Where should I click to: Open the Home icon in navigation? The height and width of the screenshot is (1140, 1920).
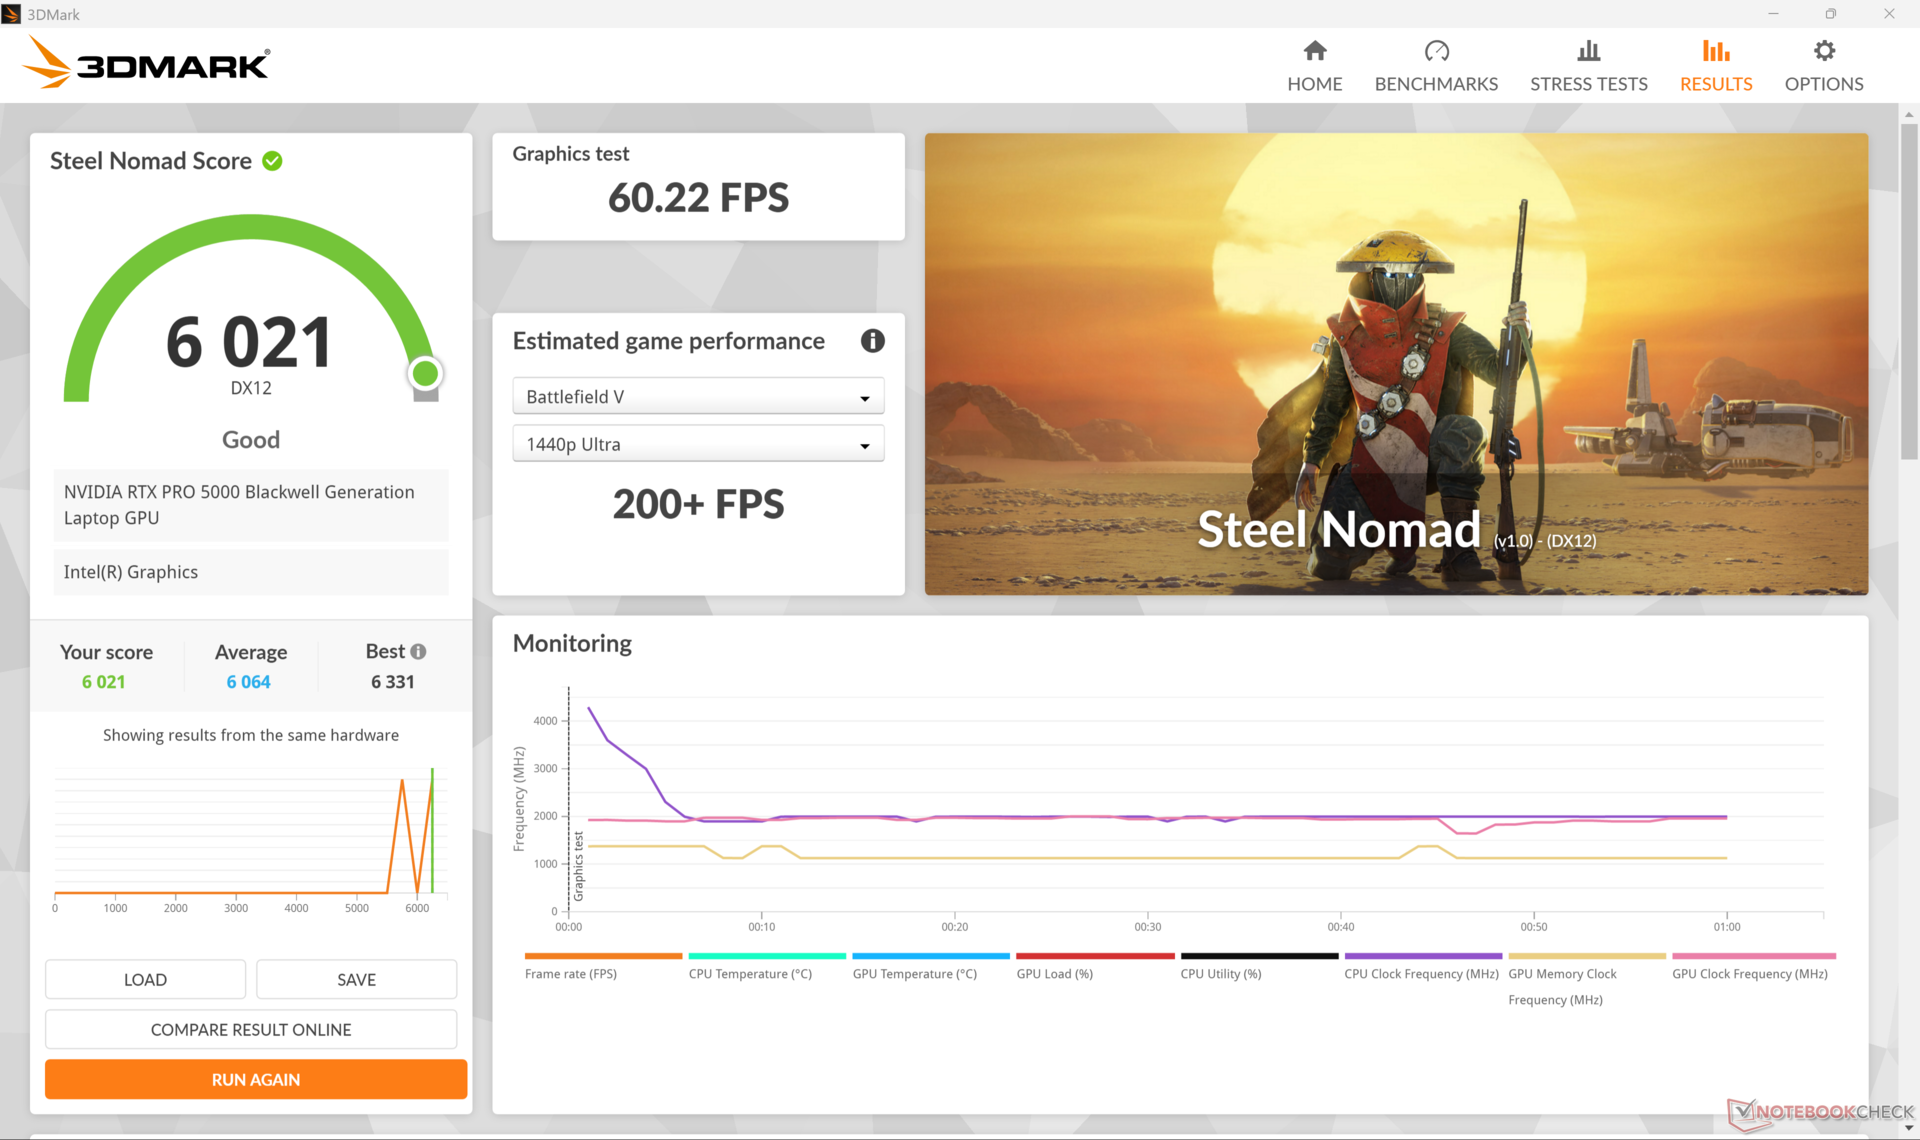pyautogui.click(x=1314, y=51)
